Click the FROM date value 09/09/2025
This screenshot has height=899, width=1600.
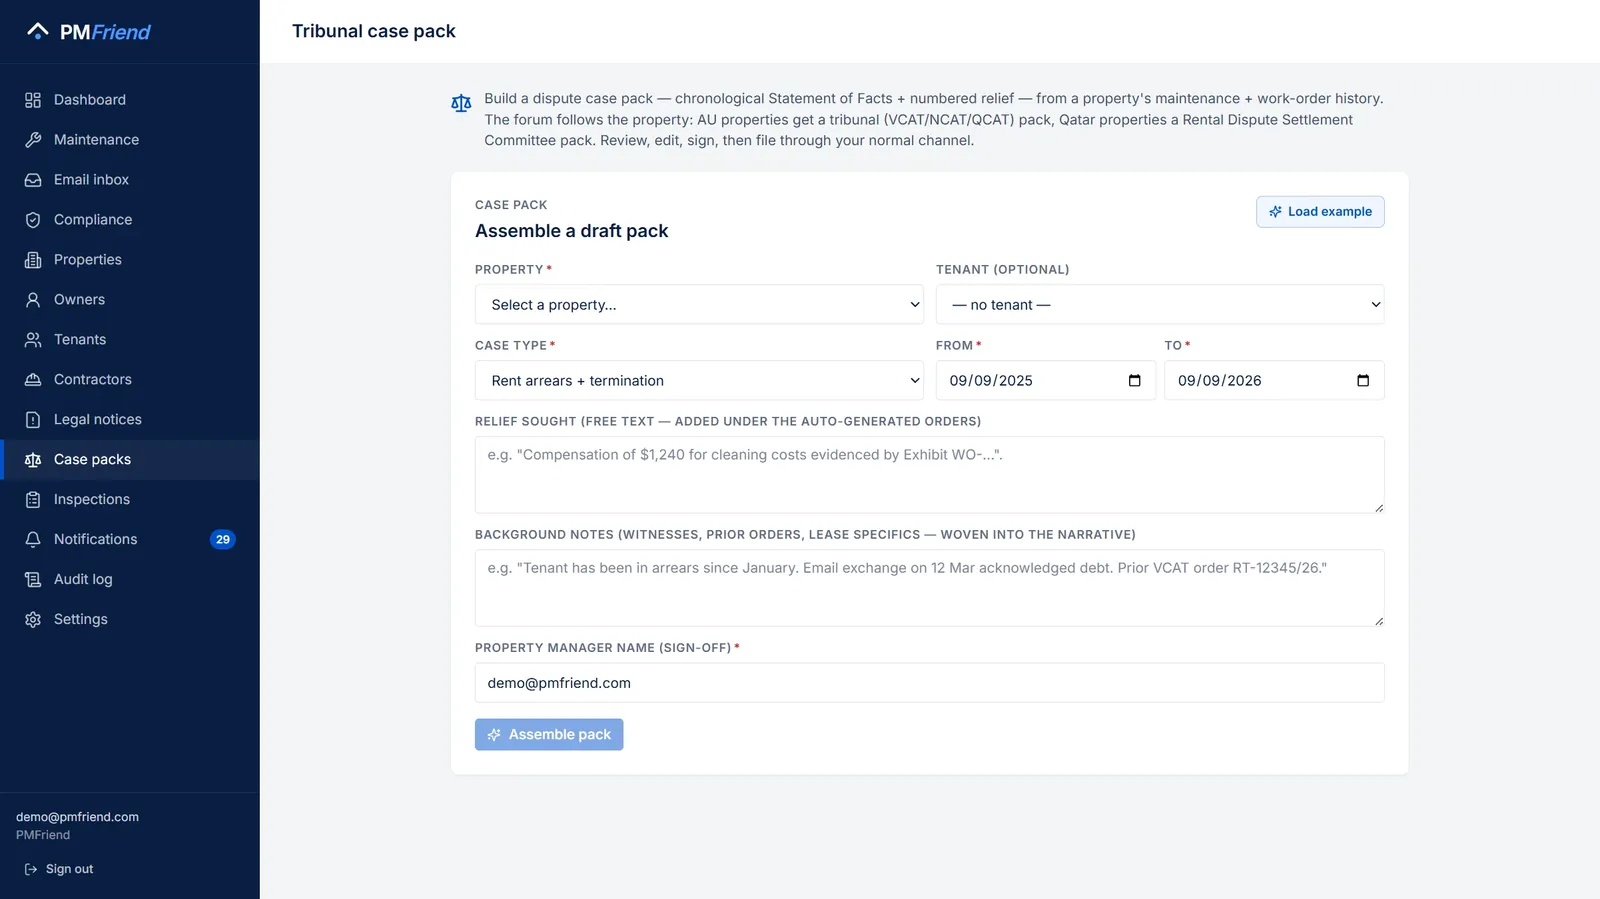pos(991,381)
